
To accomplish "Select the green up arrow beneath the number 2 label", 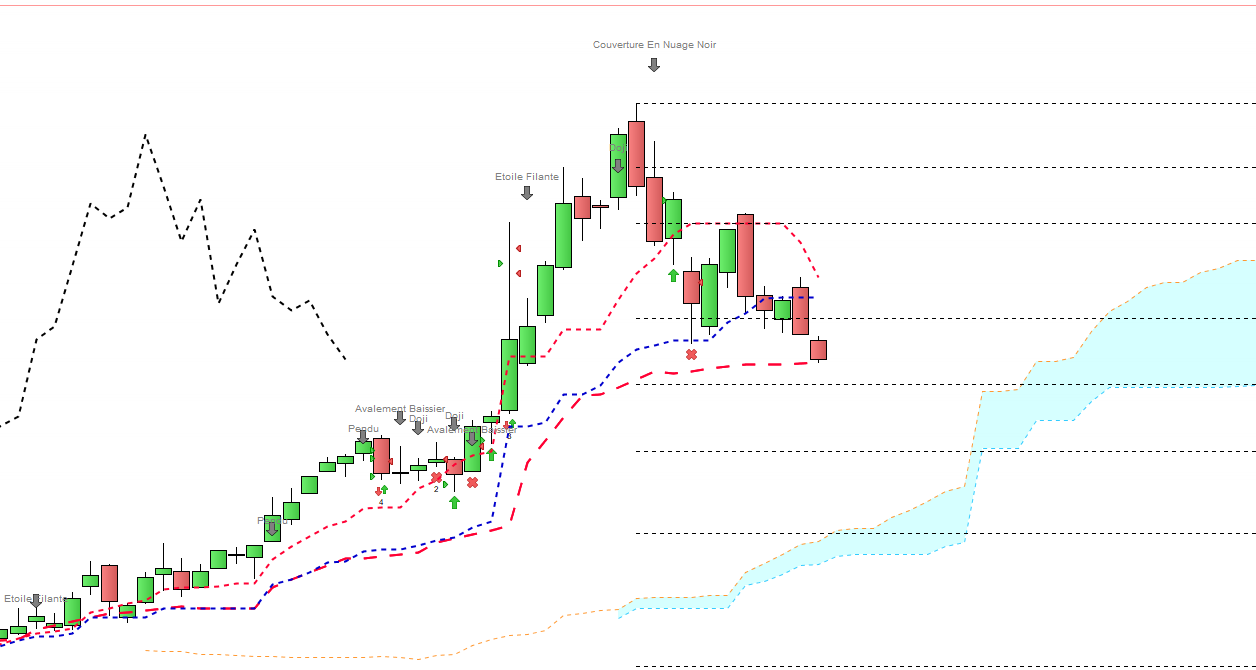I will click(x=454, y=502).
